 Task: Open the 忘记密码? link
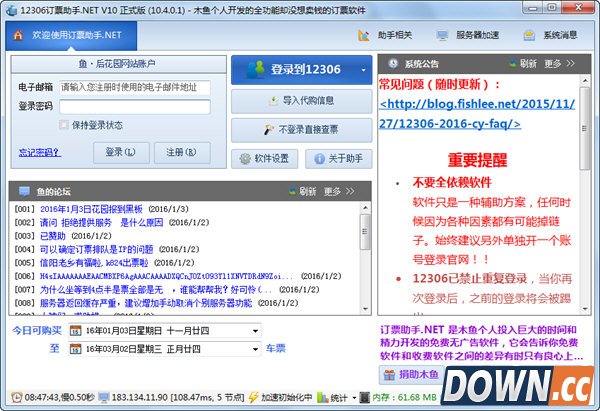pos(40,152)
